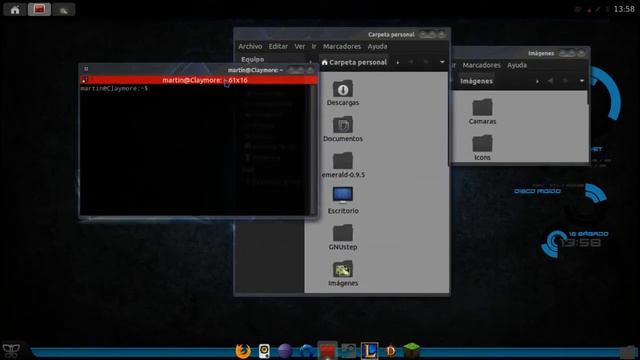Open Ir menu
This screenshot has height=360, width=640.
[x=314, y=47]
